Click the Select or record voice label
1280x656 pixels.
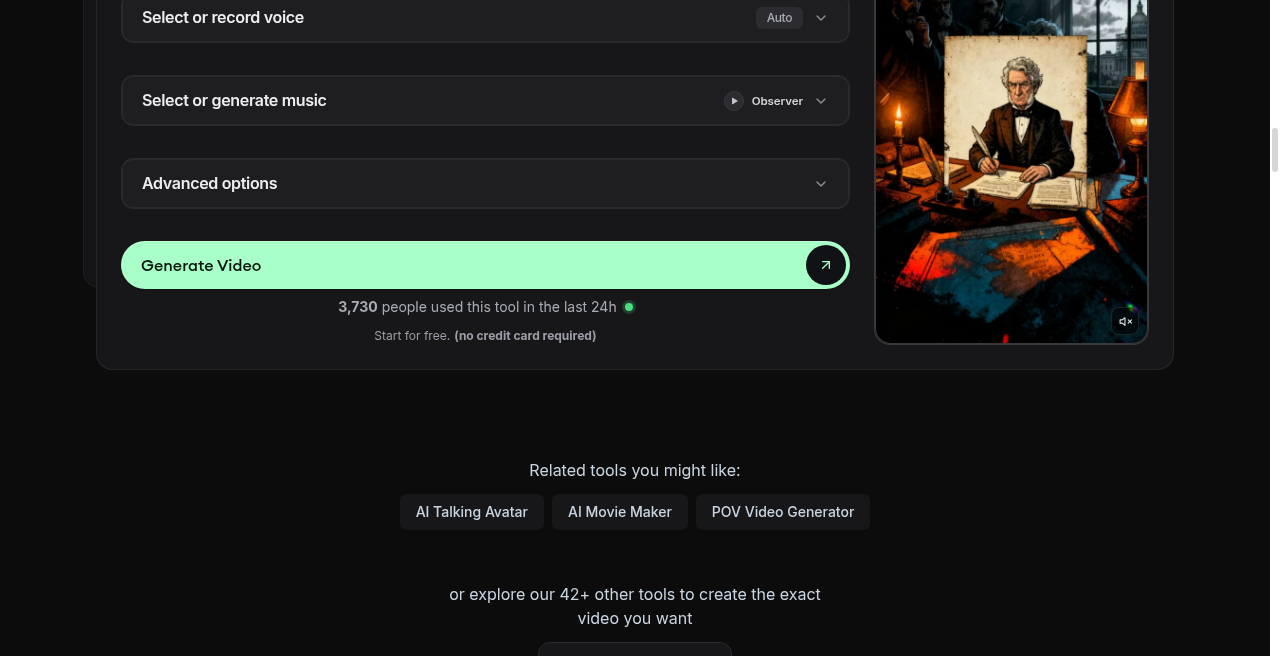[223, 18]
